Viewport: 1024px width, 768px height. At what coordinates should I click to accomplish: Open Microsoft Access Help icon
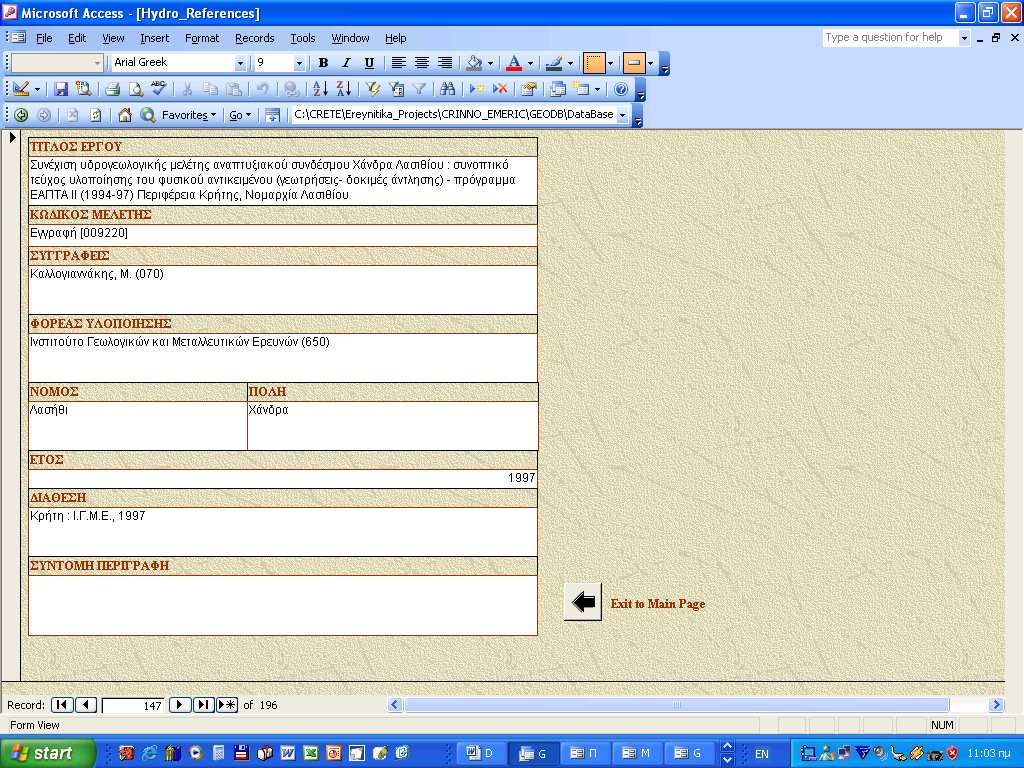(x=621, y=89)
